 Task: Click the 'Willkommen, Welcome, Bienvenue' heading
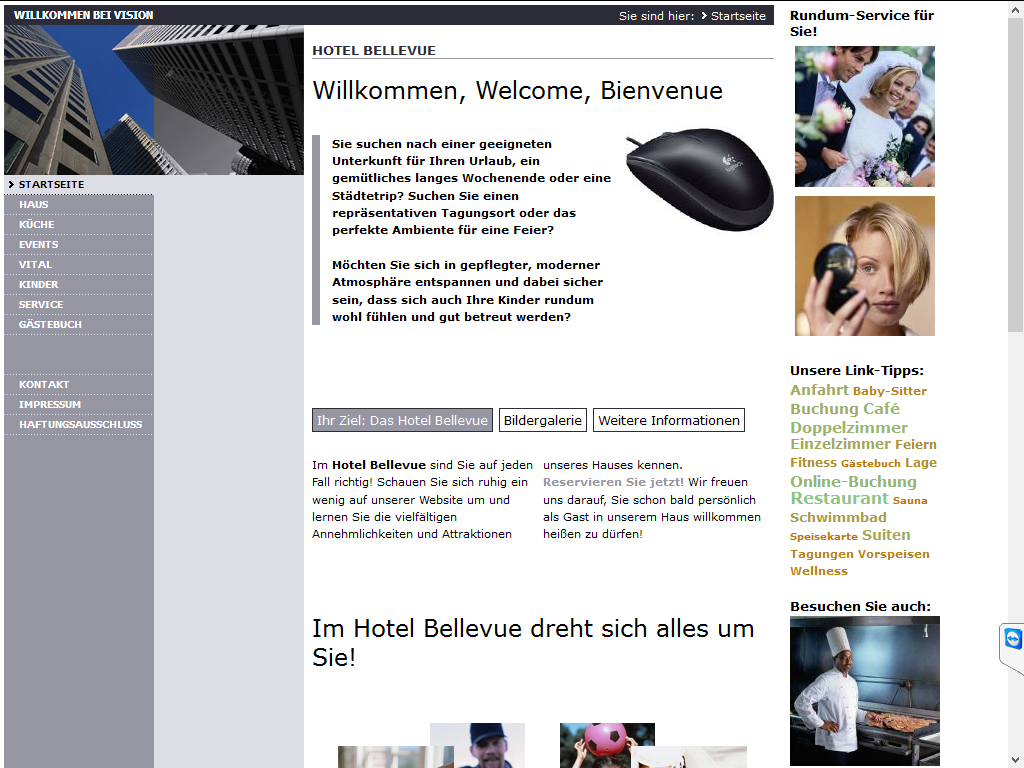(517, 91)
